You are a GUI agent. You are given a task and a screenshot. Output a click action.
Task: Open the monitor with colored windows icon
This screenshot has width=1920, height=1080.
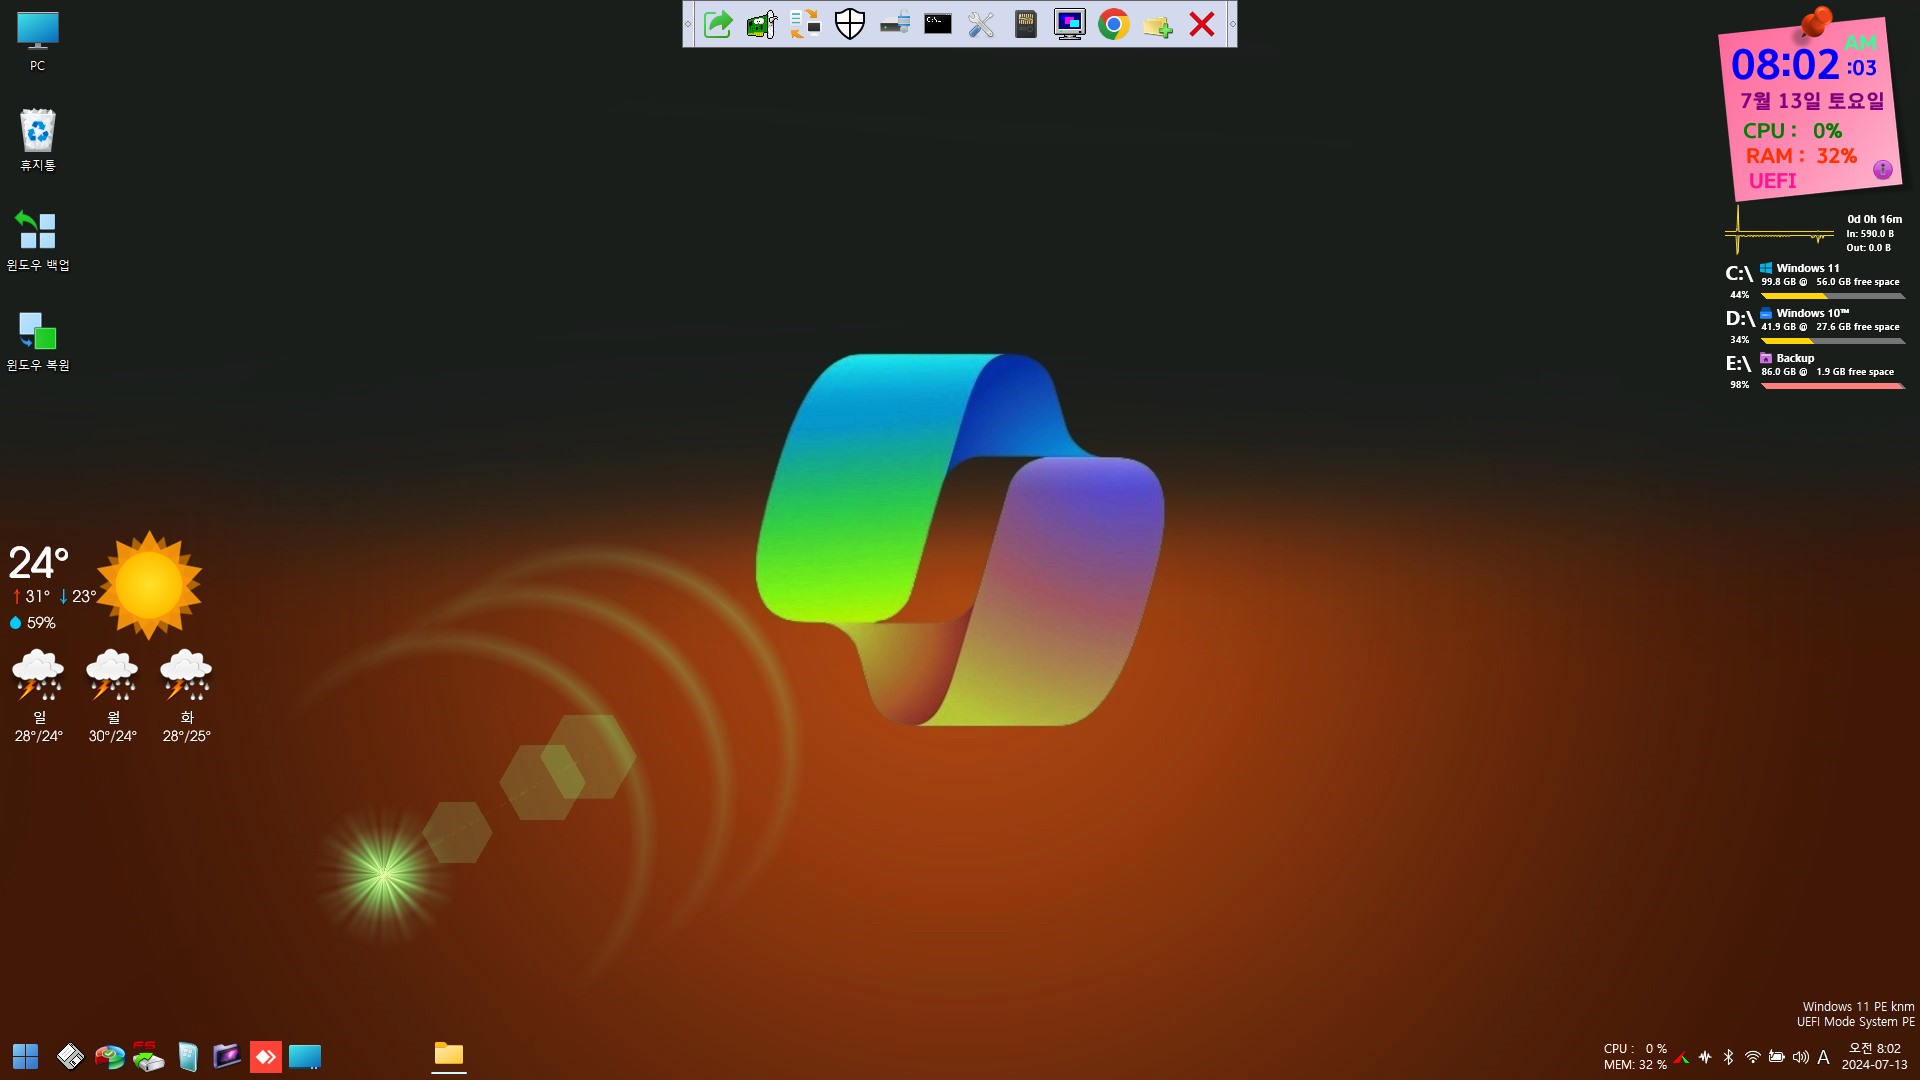[x=1070, y=24]
